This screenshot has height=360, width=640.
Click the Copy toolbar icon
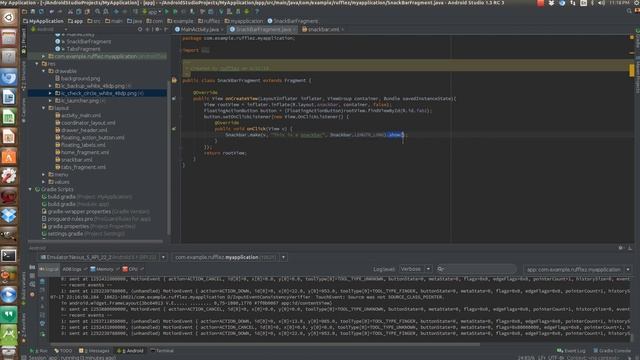[78, 11]
